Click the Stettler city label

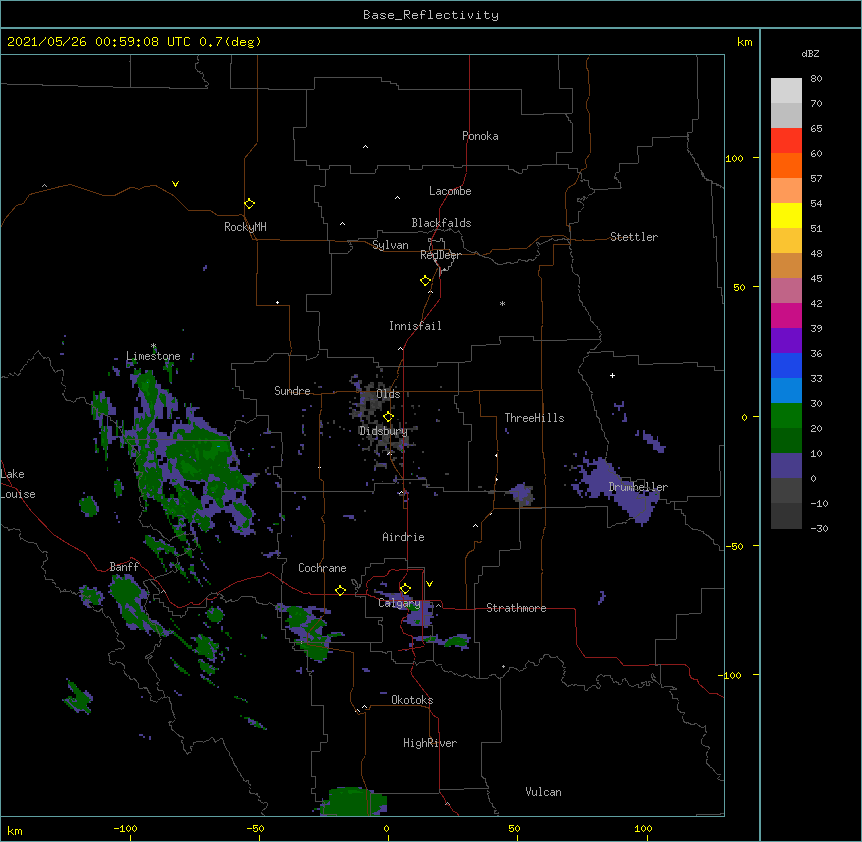coord(634,237)
